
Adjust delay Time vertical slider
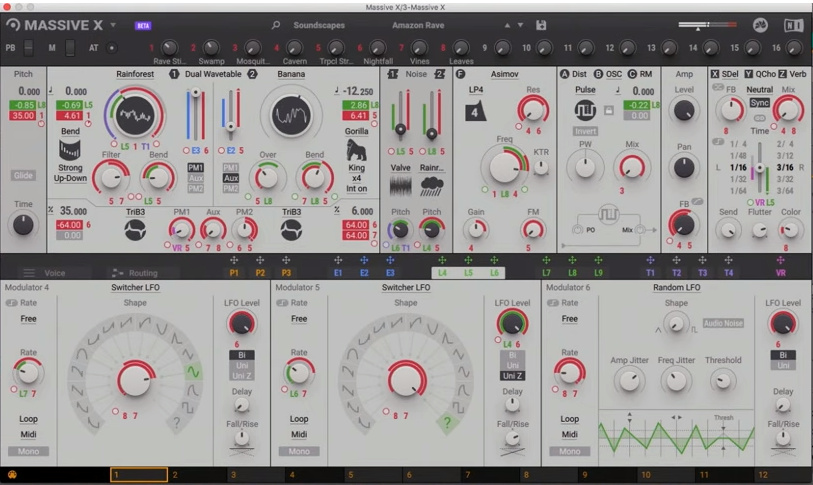point(760,167)
